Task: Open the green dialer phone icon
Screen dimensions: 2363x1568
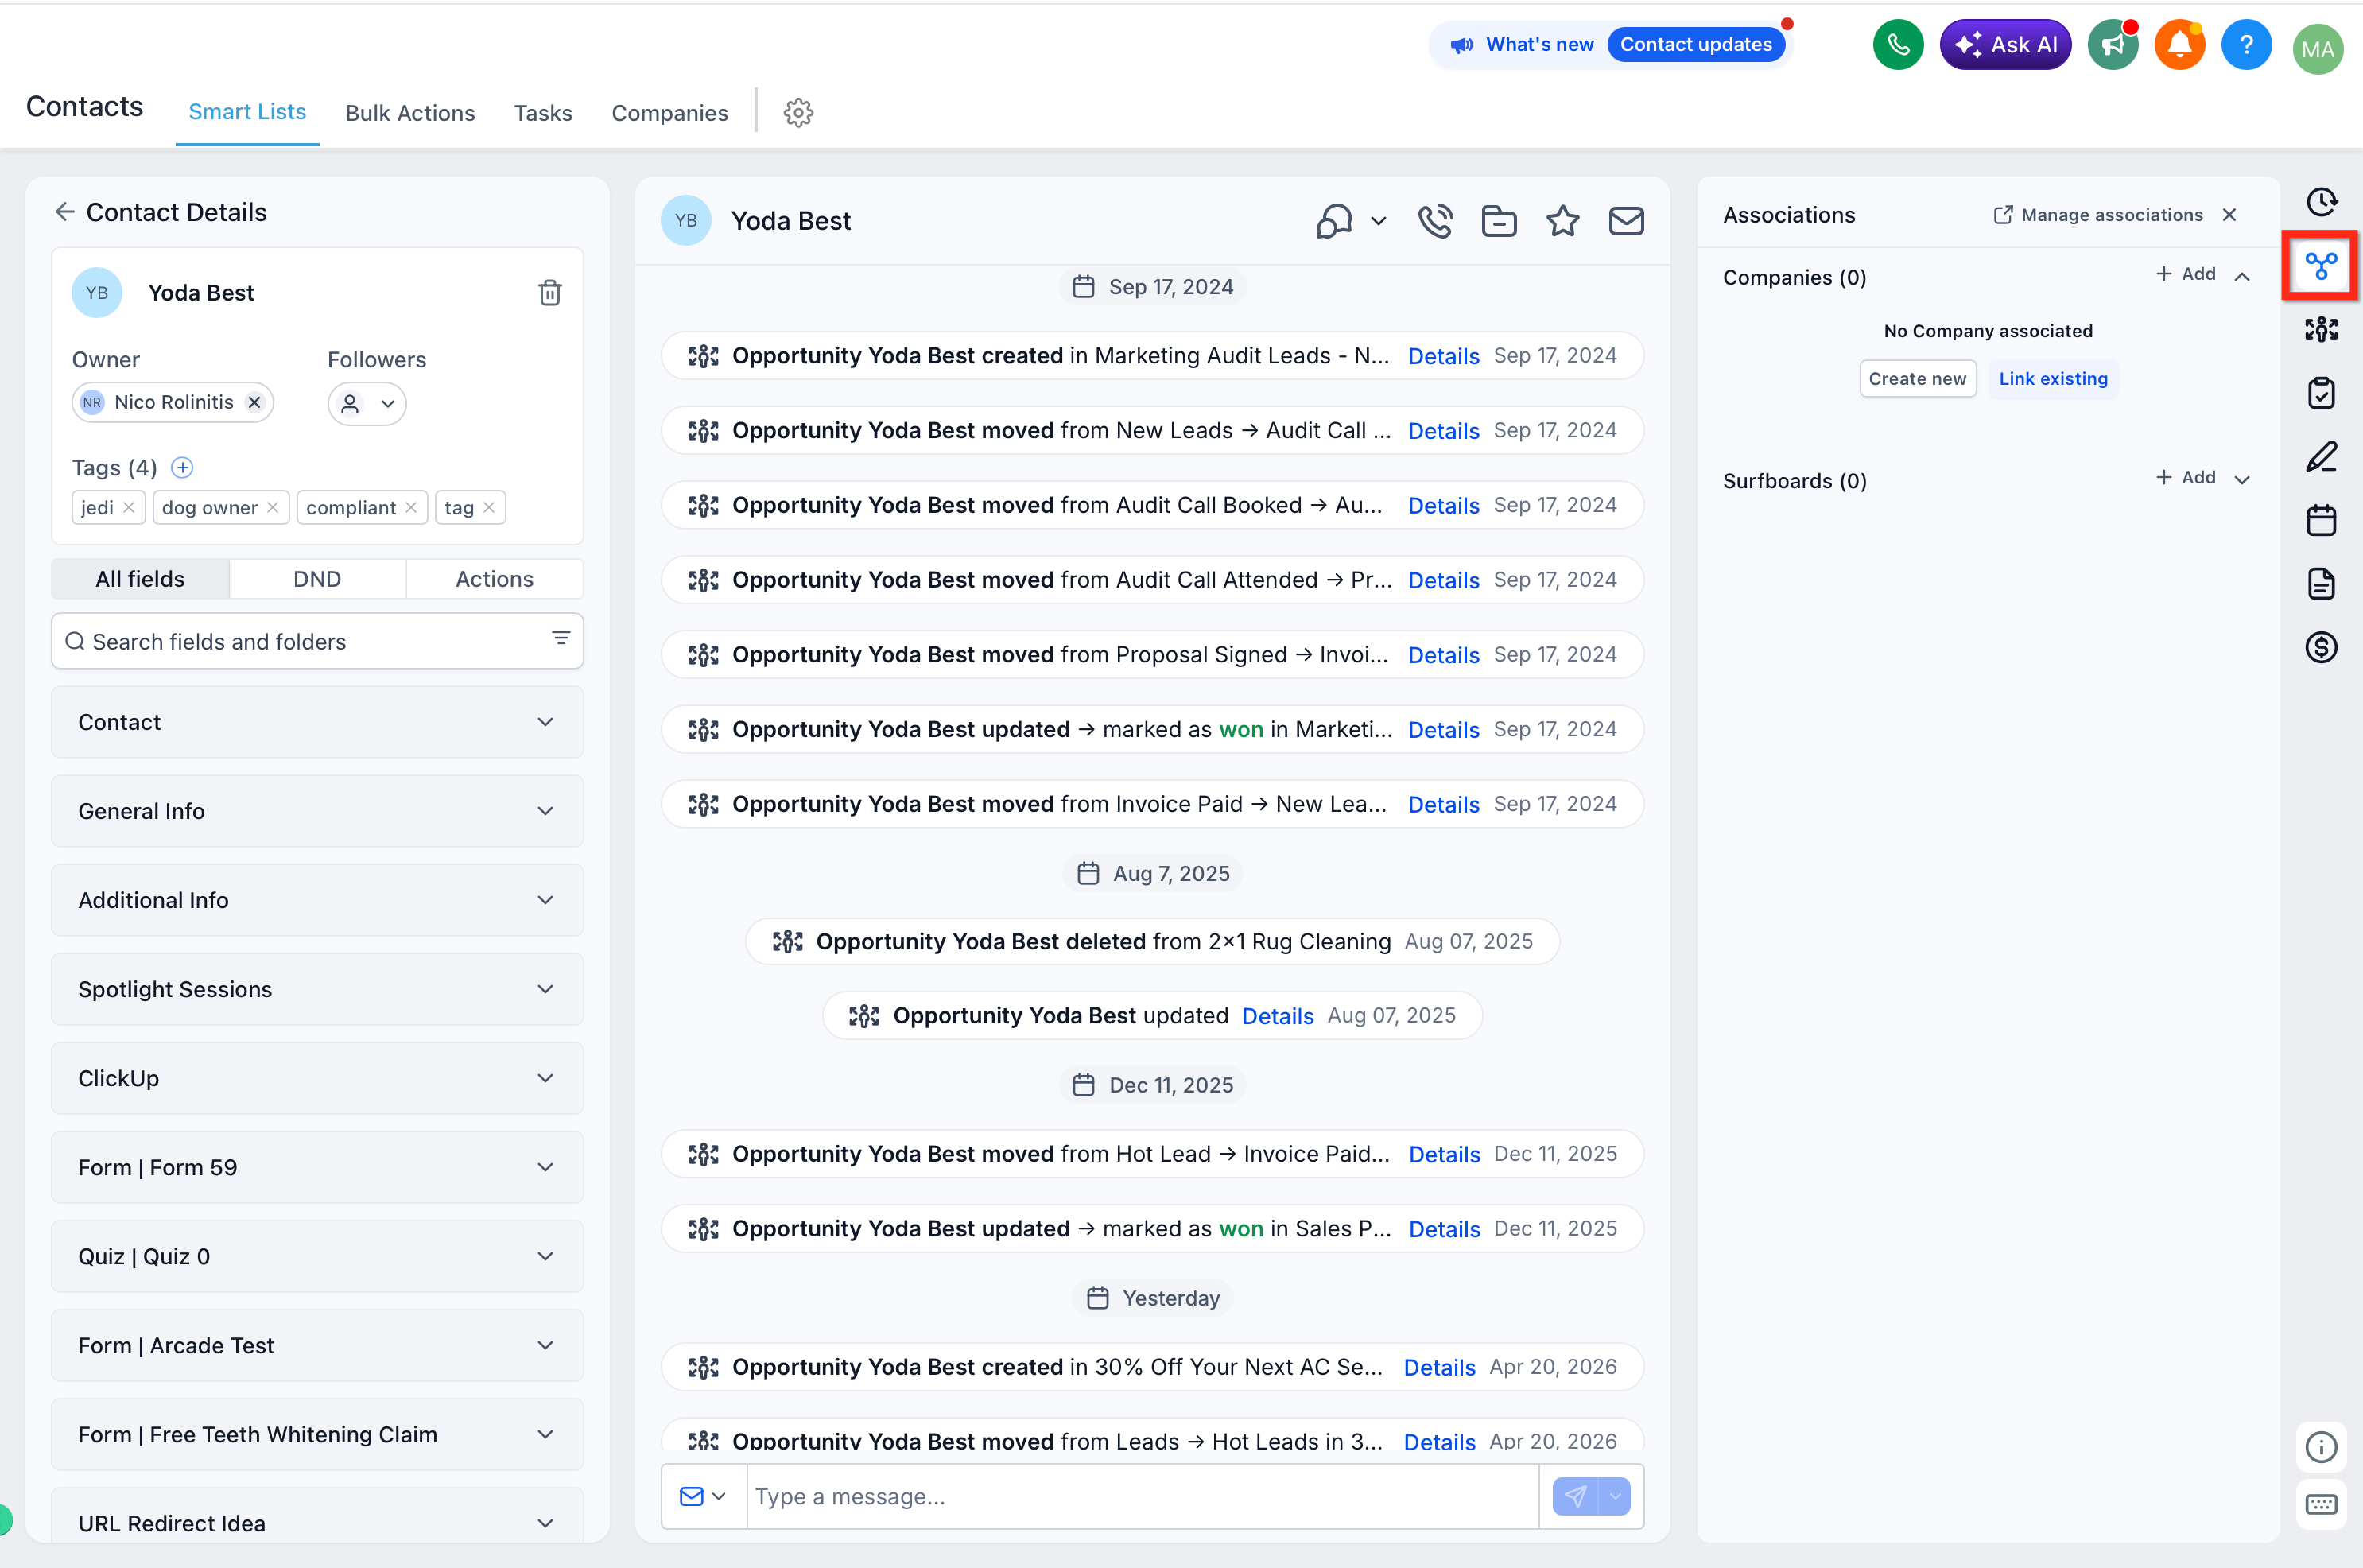Action: click(1897, 45)
